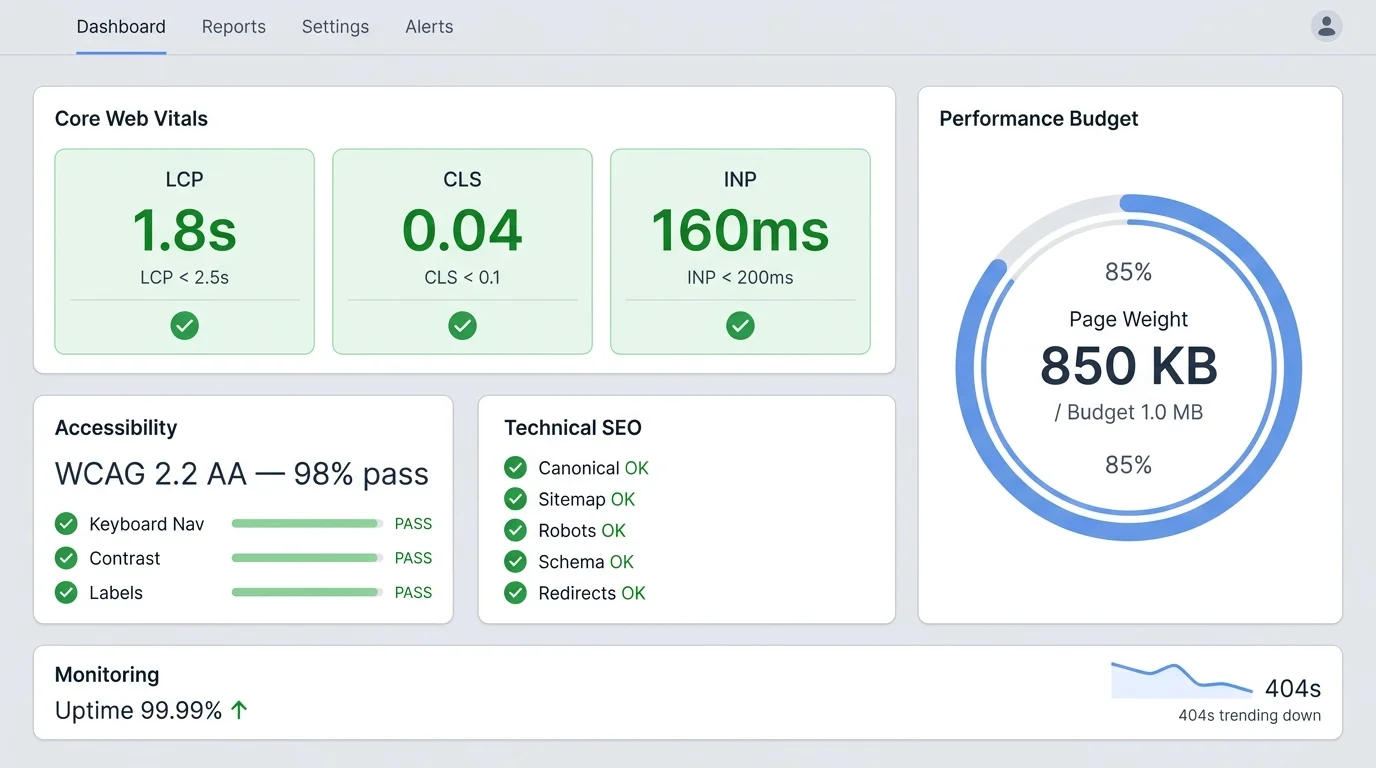Click the Uptime 99.99% text
The image size is (1376, 768).
coord(138,710)
